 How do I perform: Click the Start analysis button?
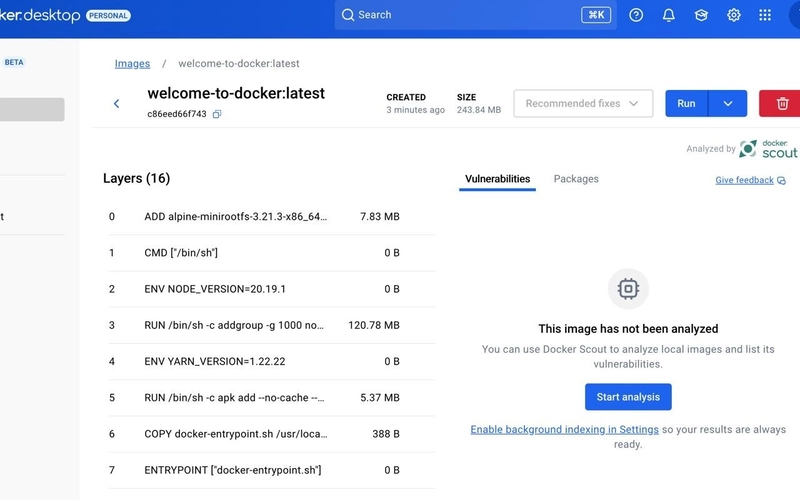click(x=628, y=397)
